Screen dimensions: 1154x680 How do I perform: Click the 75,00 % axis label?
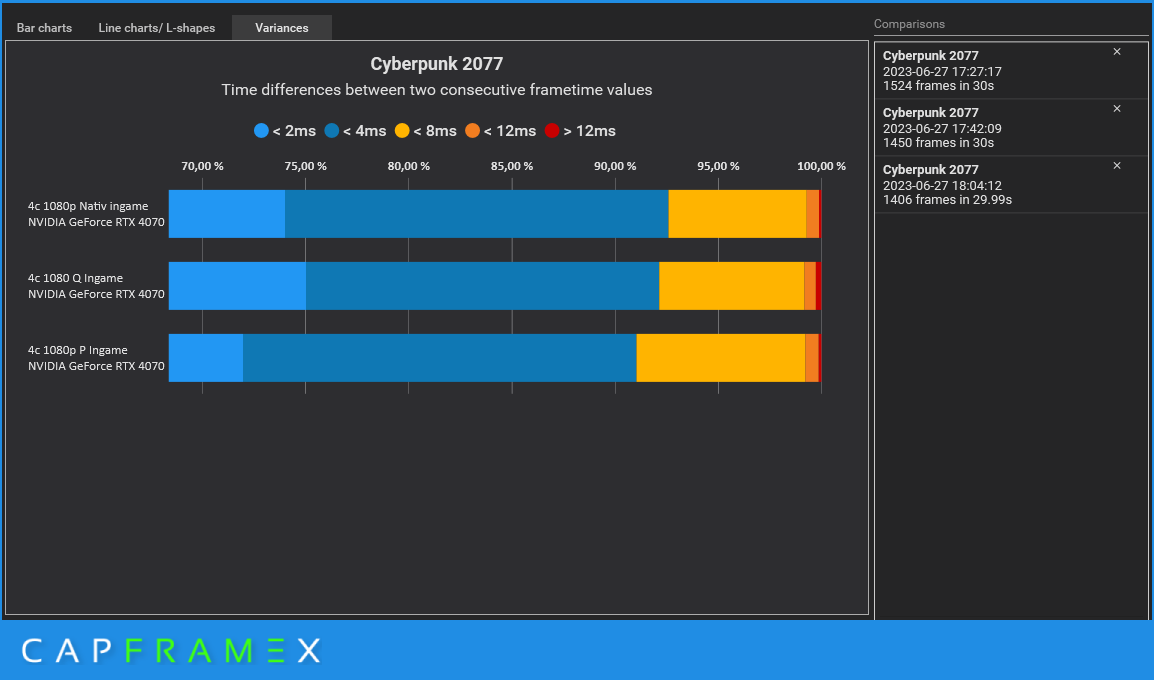305,166
